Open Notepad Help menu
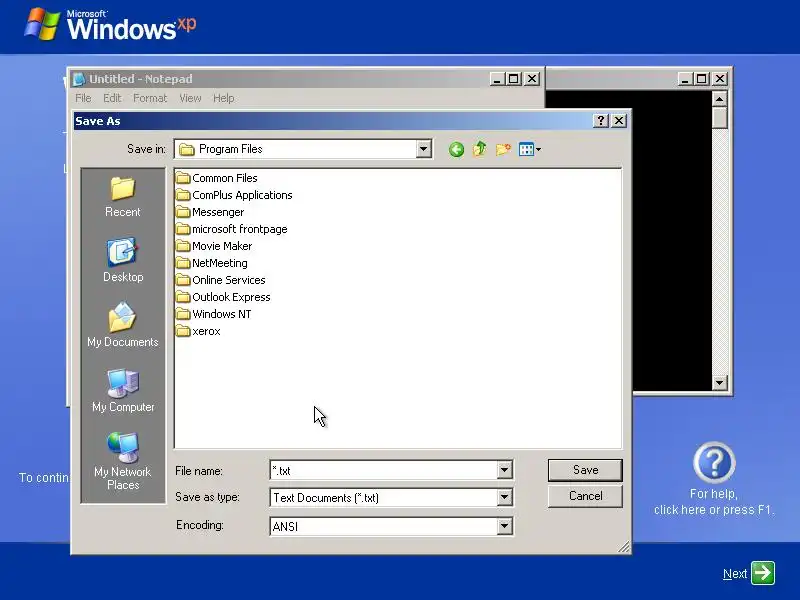 coord(223,98)
